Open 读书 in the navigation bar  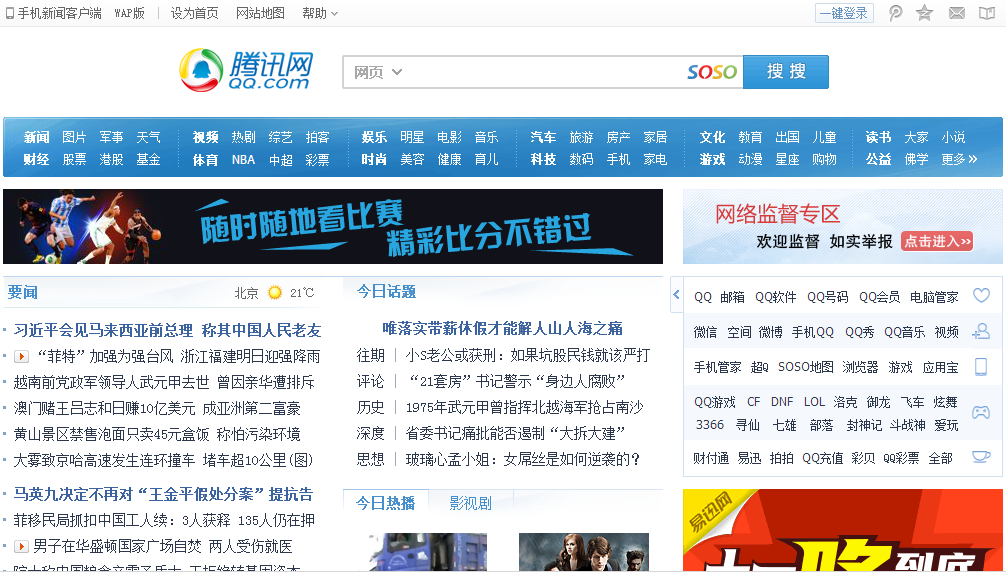(x=878, y=137)
